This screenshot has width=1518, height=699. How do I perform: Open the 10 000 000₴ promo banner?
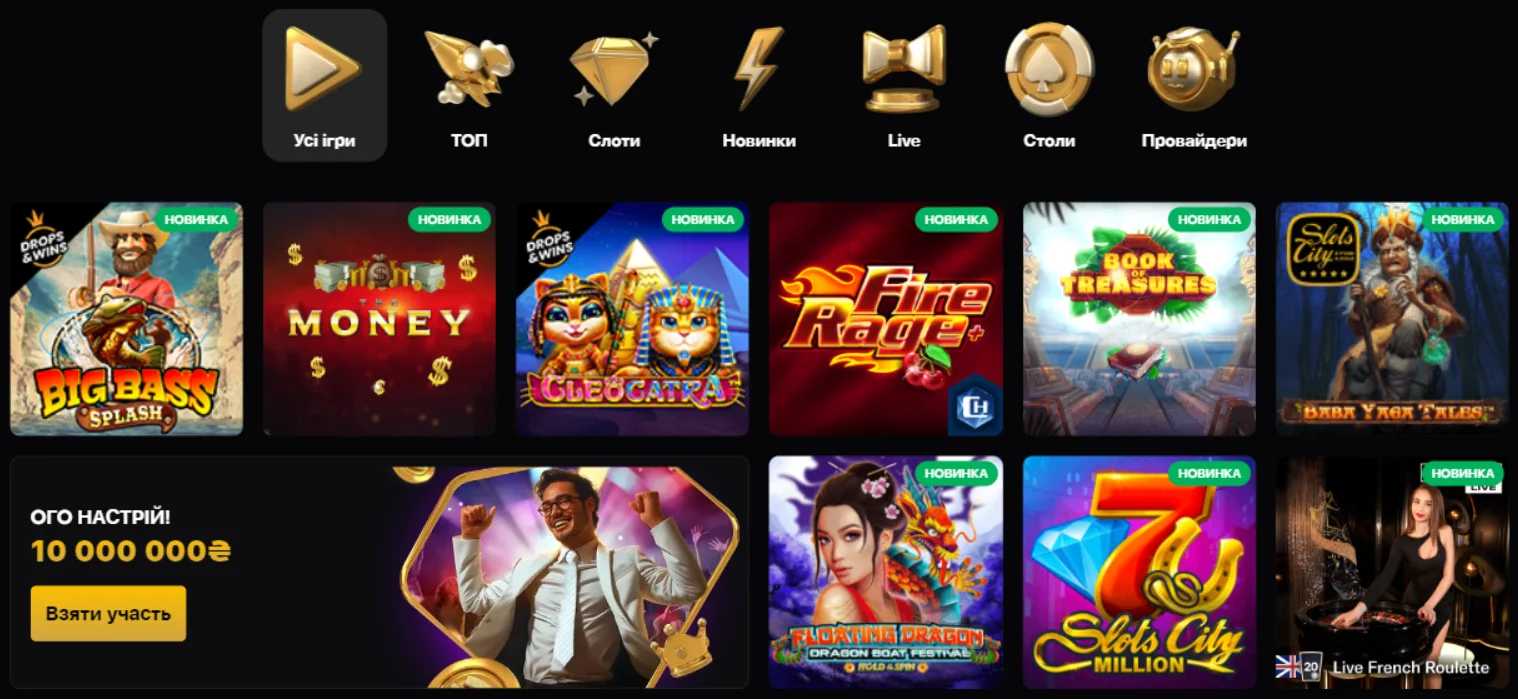tap(379, 573)
